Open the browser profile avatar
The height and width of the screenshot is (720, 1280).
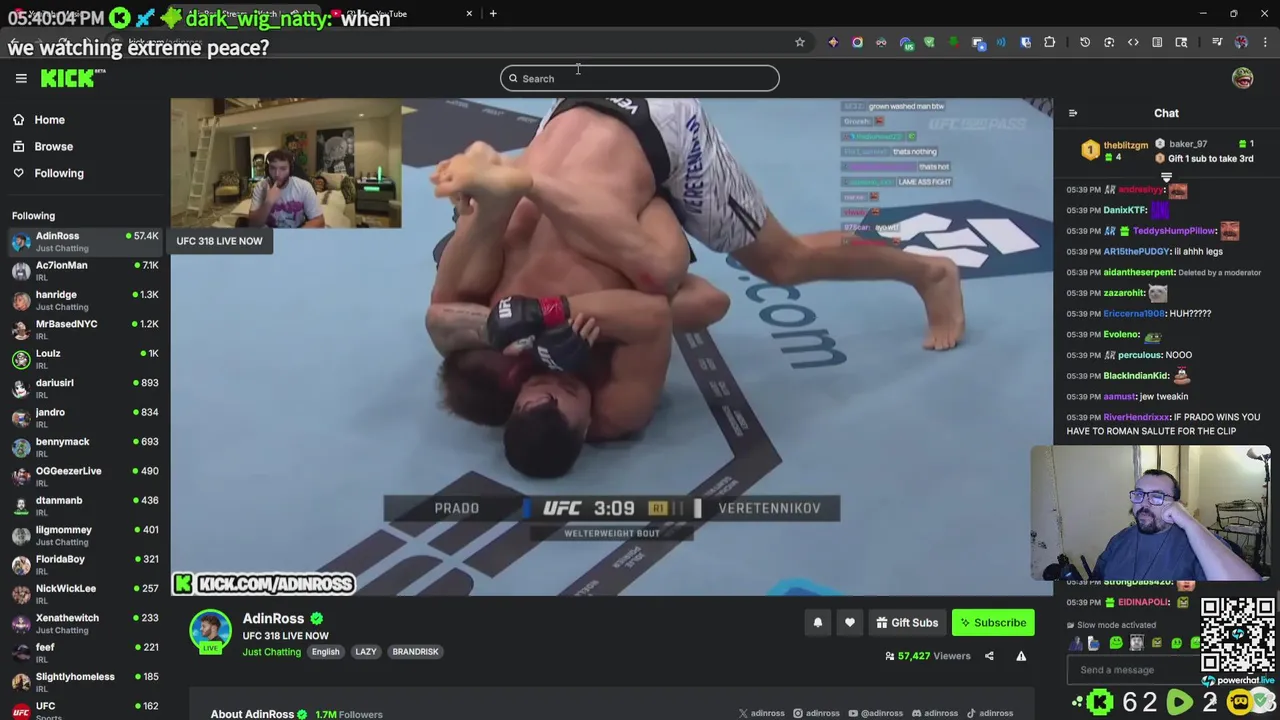[1241, 42]
